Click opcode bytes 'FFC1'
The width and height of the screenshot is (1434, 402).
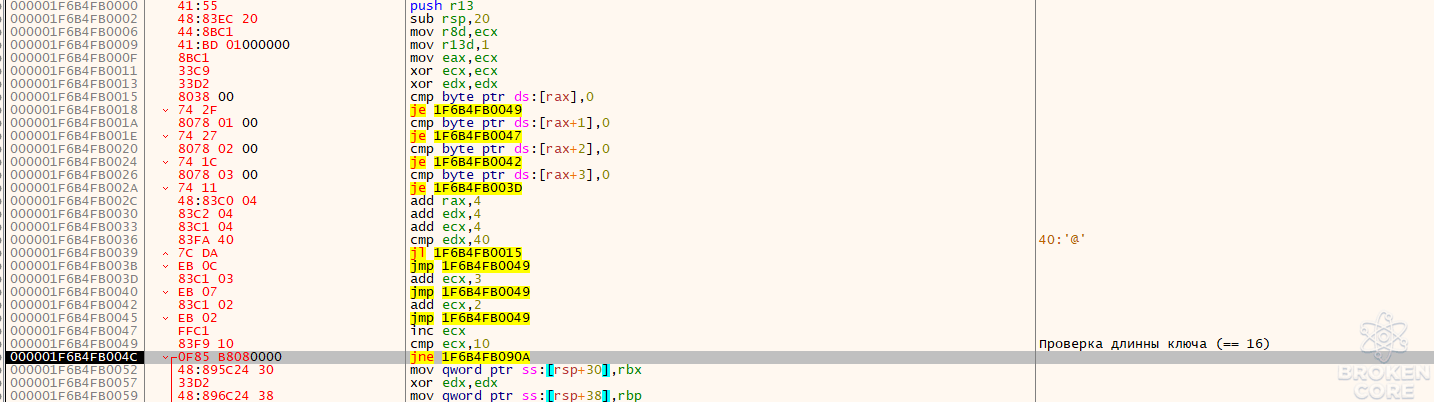point(192,331)
